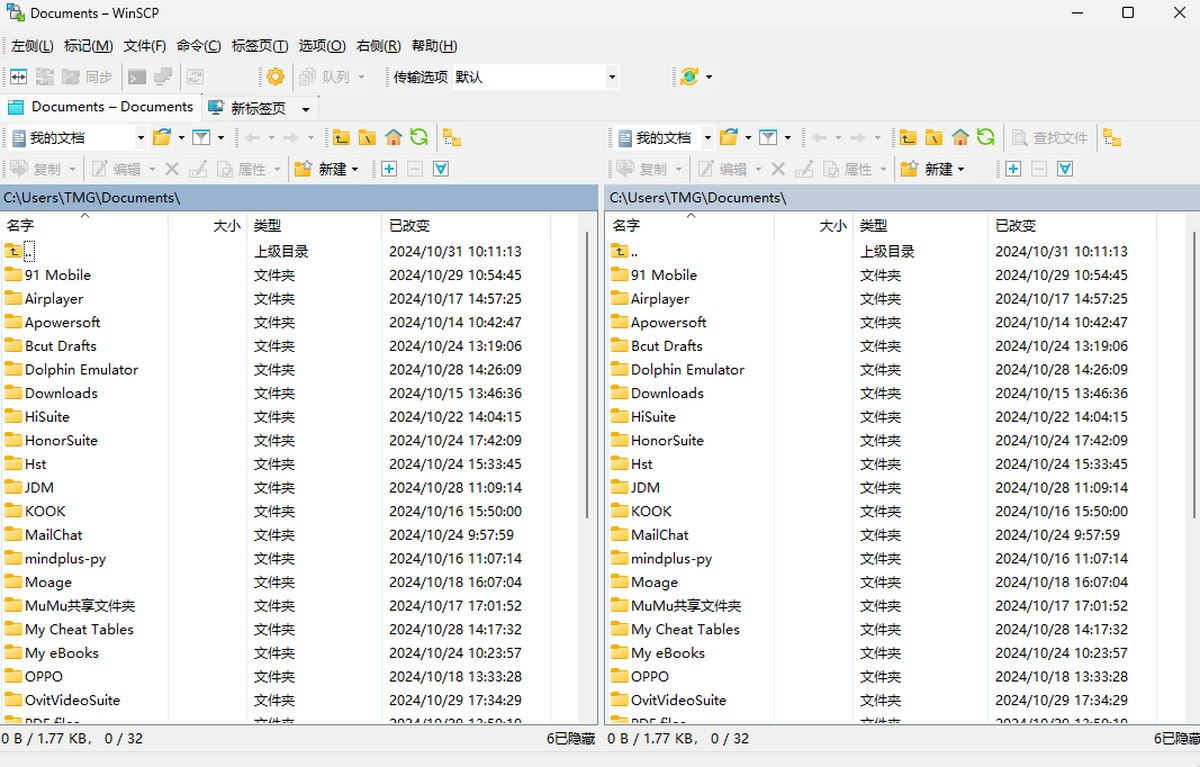Unselect files with the − icon in the right panel
The height and width of the screenshot is (767, 1200).
tap(1038, 168)
